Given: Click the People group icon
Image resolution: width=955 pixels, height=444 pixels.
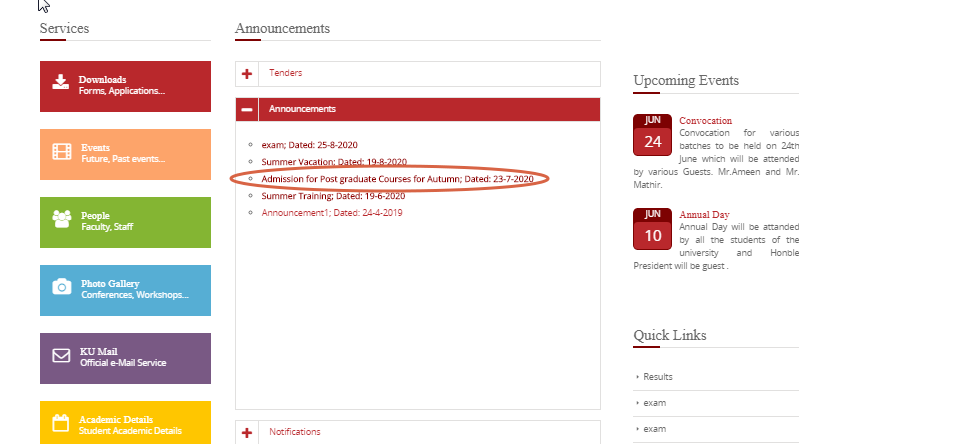Looking at the screenshot, I should 61,219.
